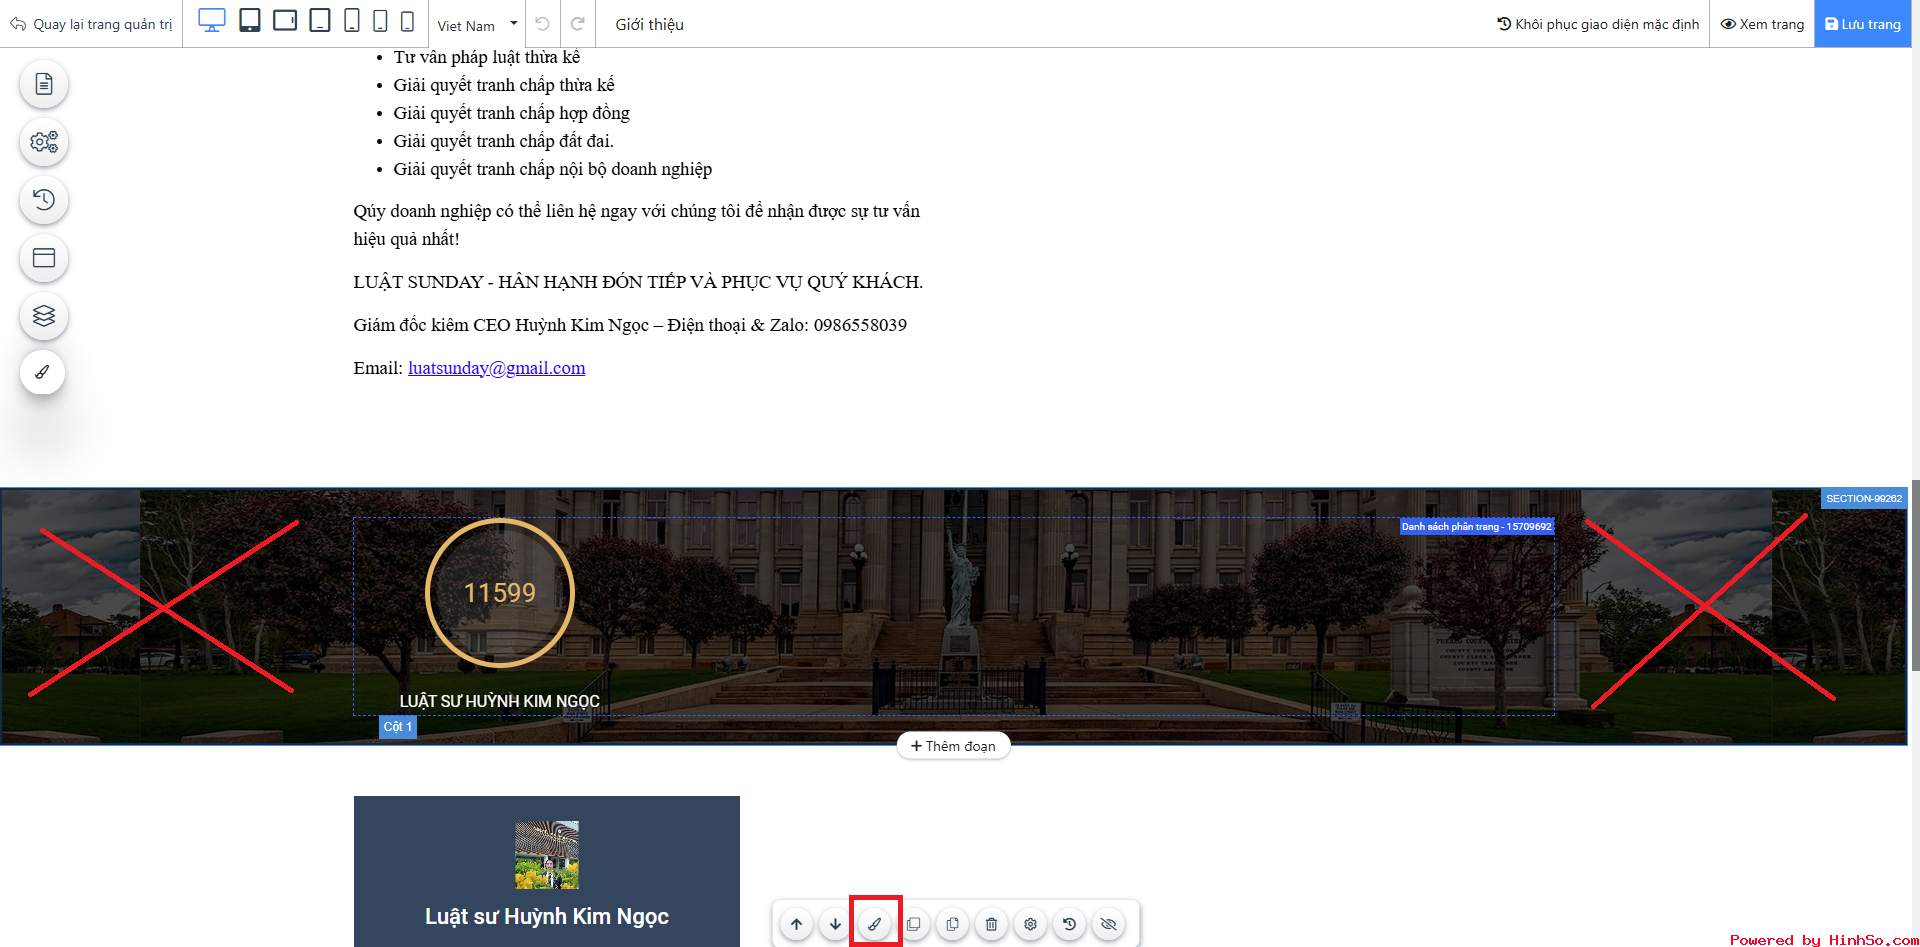
Task: Move the element down using the down-arrow icon
Action: 835,924
